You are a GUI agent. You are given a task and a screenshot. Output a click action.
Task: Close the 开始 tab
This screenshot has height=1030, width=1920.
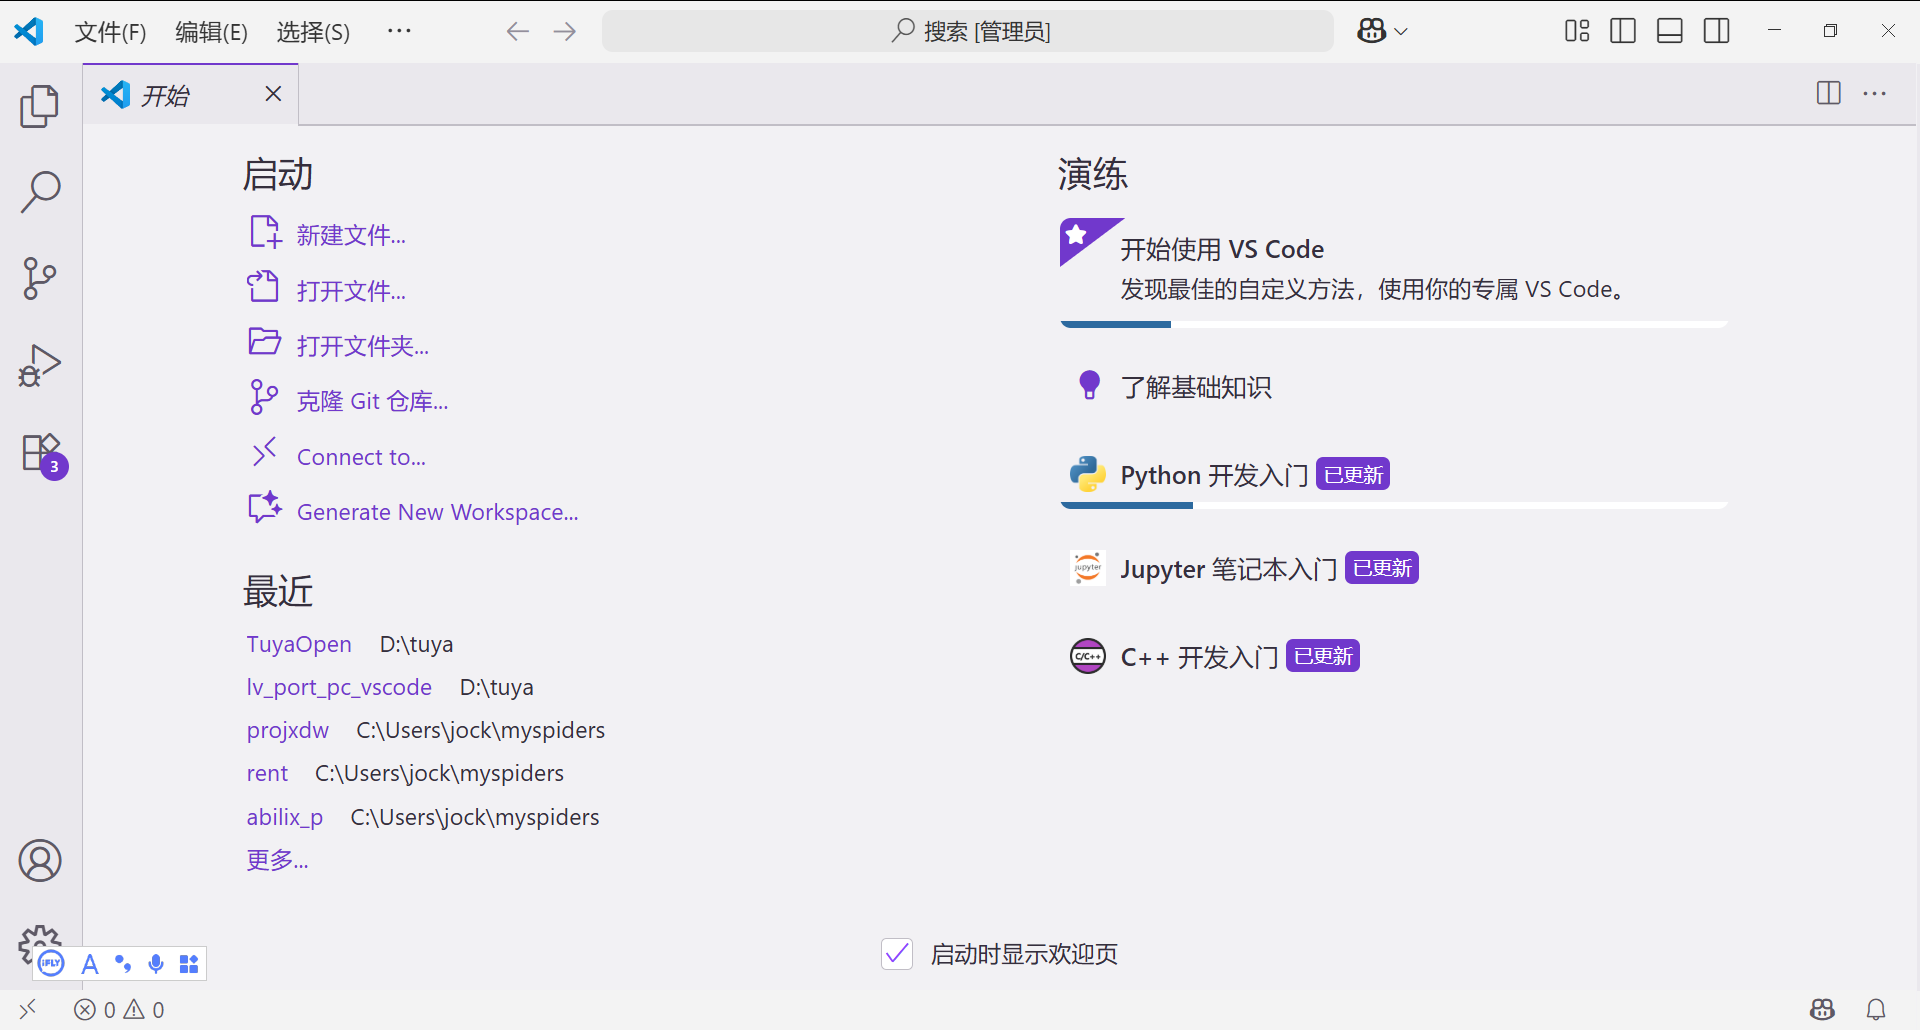click(x=273, y=94)
